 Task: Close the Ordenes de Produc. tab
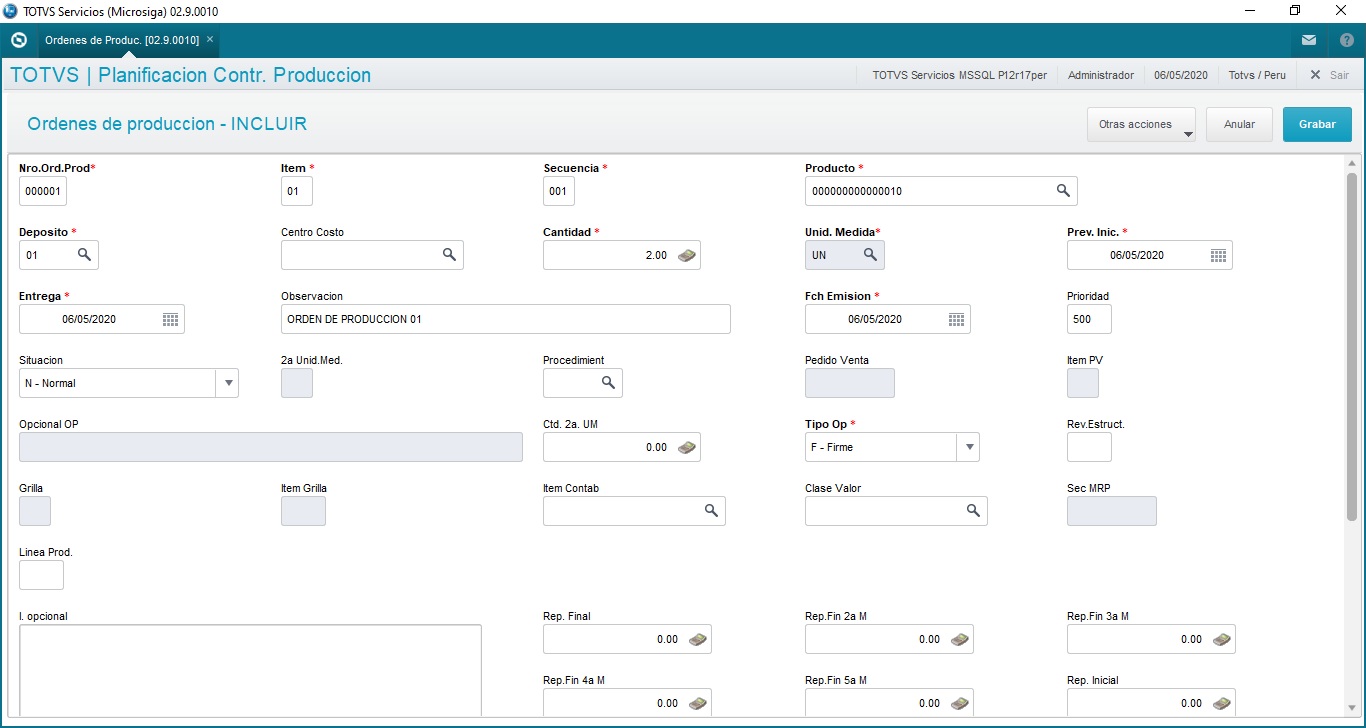pyautogui.click(x=210, y=39)
